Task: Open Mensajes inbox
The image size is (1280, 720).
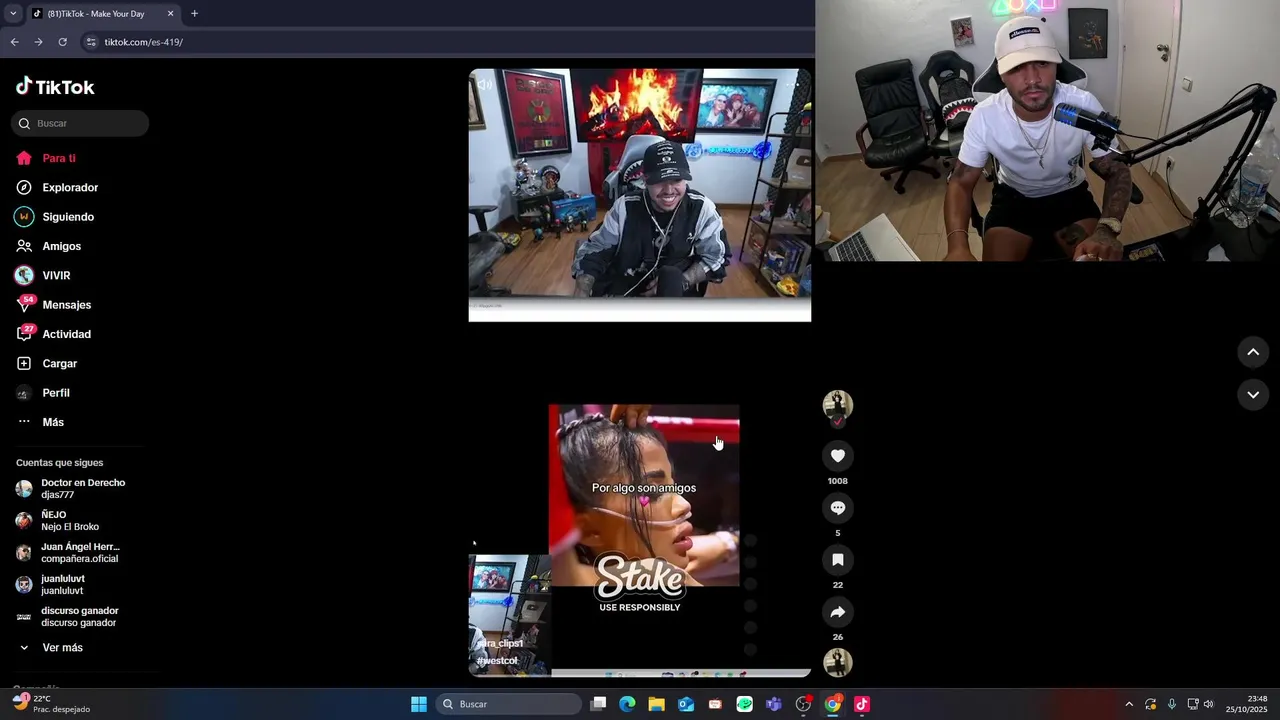Action: (54, 305)
